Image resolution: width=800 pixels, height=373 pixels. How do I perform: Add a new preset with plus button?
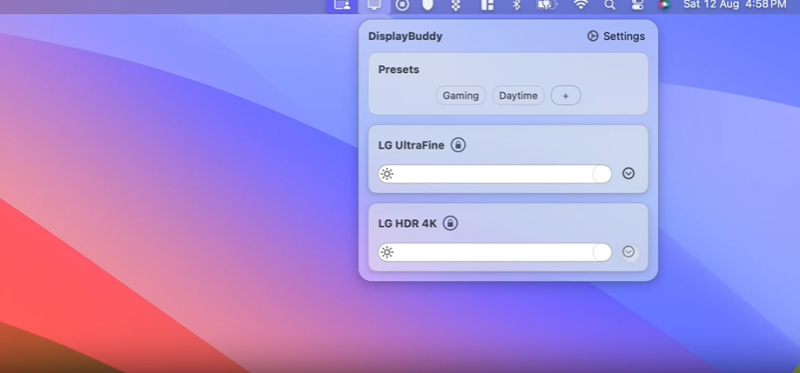click(566, 95)
